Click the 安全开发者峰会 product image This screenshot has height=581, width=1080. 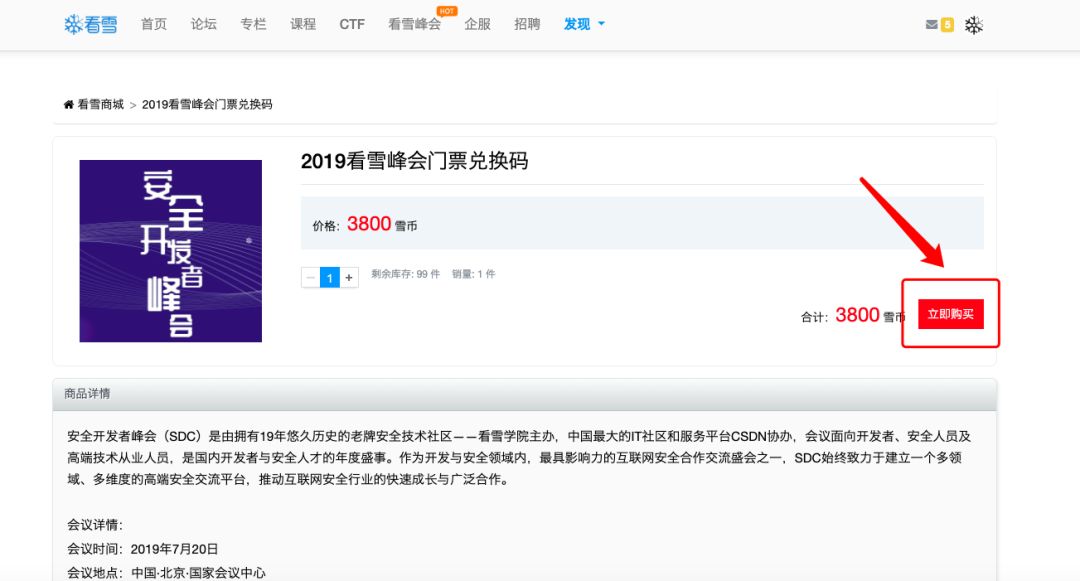coord(171,251)
